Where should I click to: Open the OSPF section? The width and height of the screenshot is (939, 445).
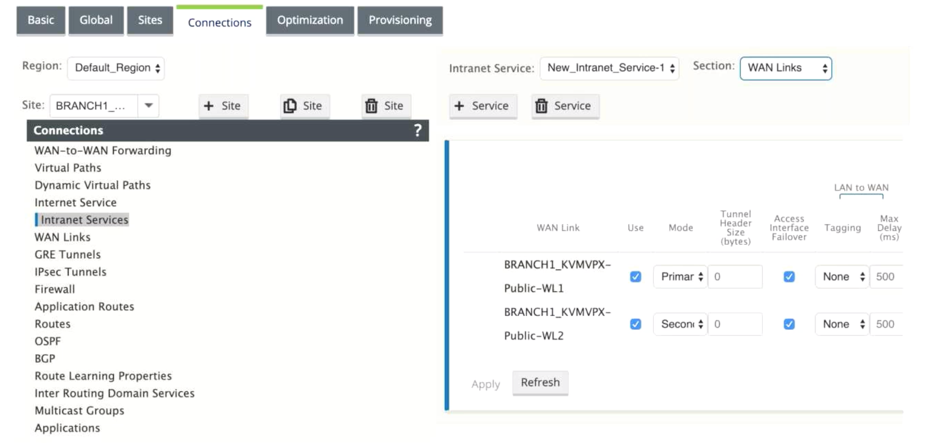point(48,341)
